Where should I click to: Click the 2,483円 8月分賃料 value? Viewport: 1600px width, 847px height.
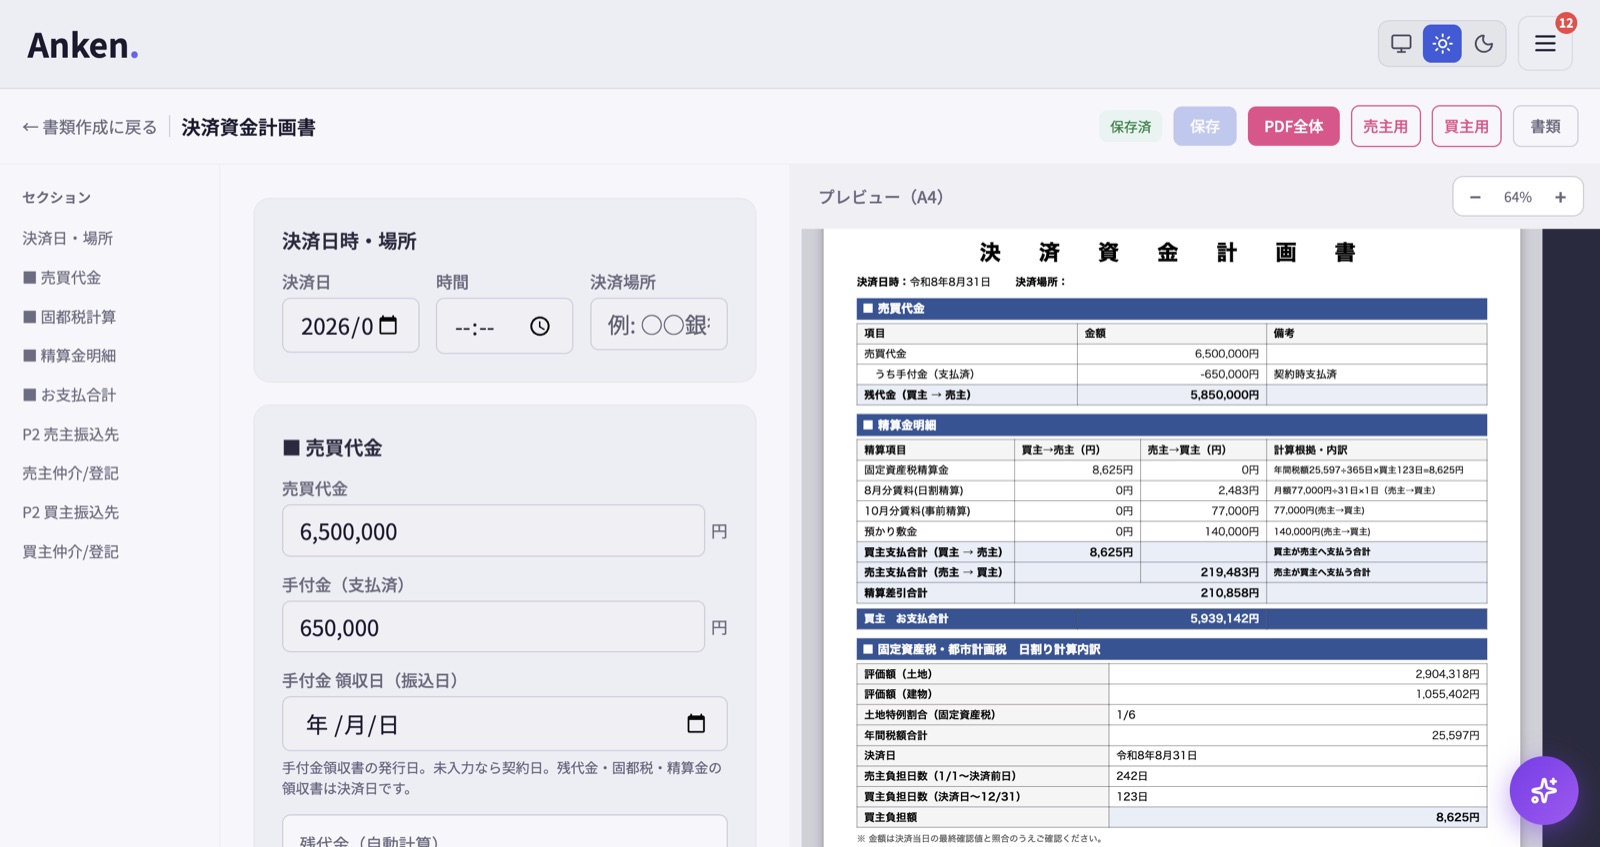(x=1238, y=490)
